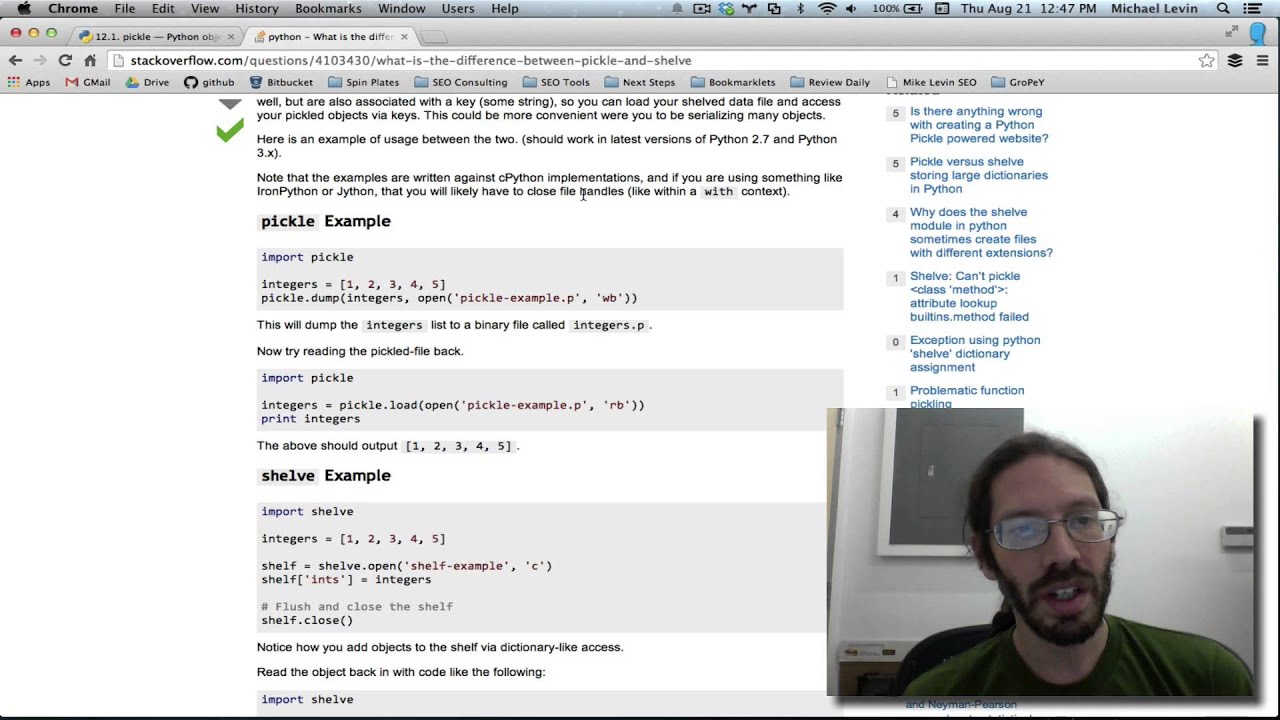
Task: Open the Notification Center list icon
Action: coord(1254,8)
